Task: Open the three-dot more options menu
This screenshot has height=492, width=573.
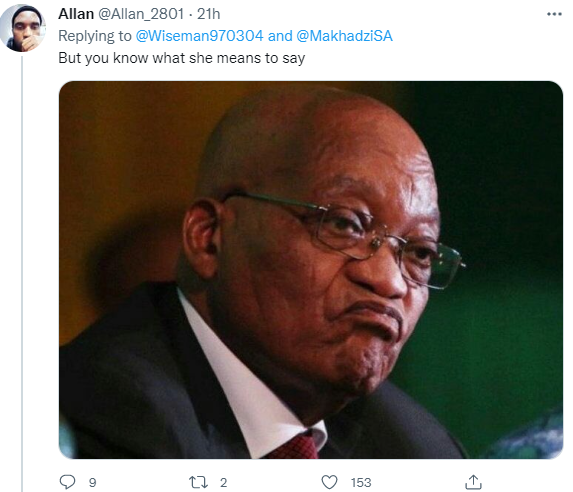Action: 554,14
